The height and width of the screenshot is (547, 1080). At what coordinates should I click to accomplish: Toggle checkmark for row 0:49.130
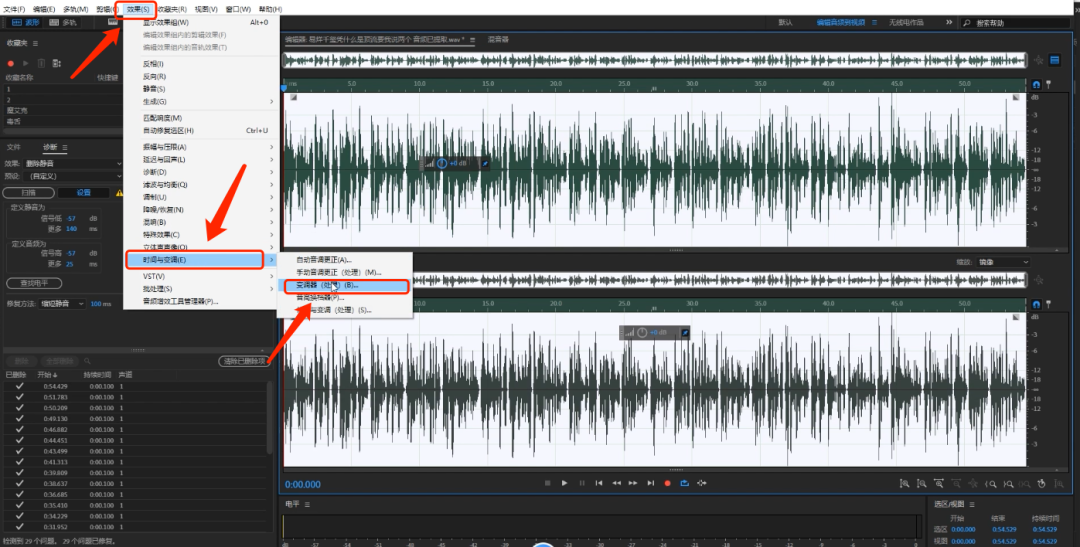click(19, 418)
